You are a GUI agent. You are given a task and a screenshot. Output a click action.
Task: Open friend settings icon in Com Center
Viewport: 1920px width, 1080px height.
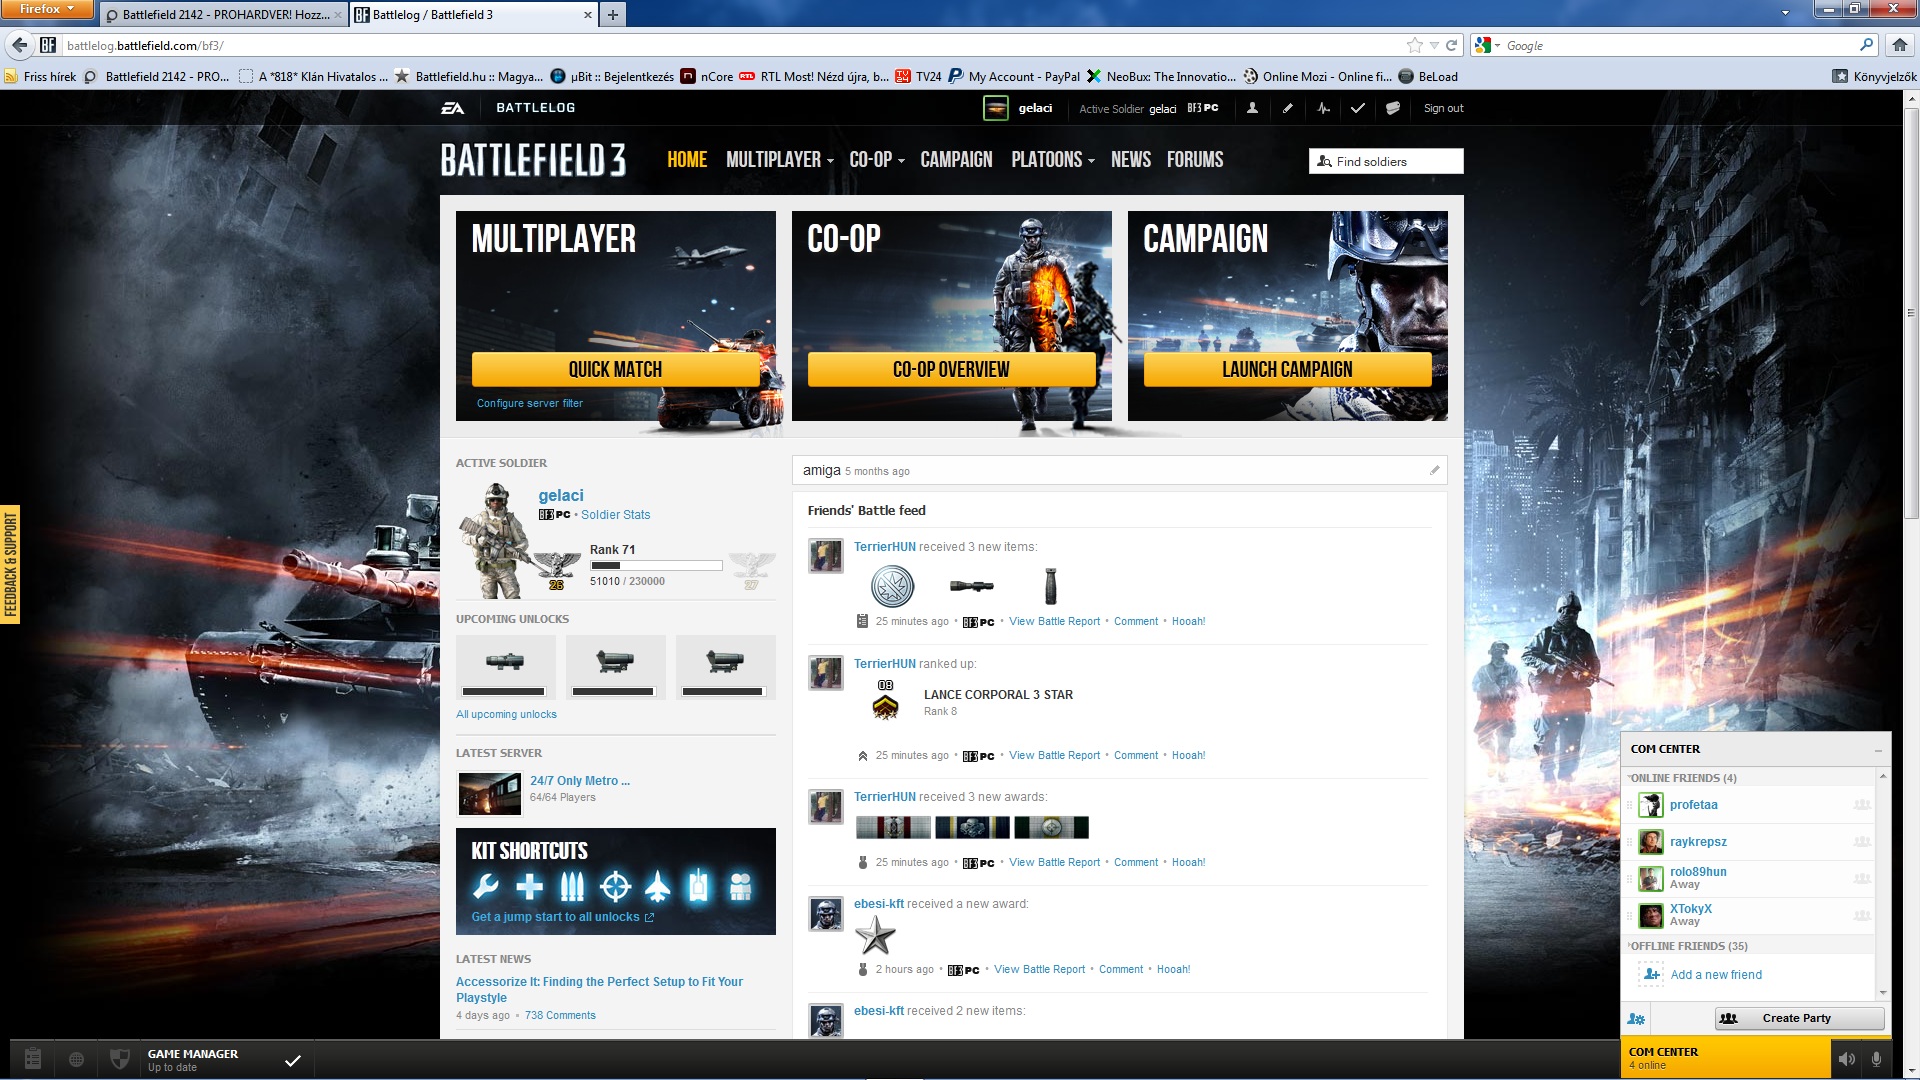pyautogui.click(x=1636, y=1019)
